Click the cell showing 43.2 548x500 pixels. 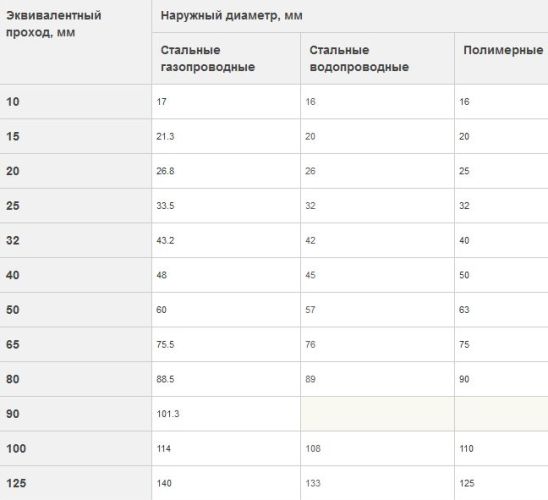pyautogui.click(x=226, y=240)
